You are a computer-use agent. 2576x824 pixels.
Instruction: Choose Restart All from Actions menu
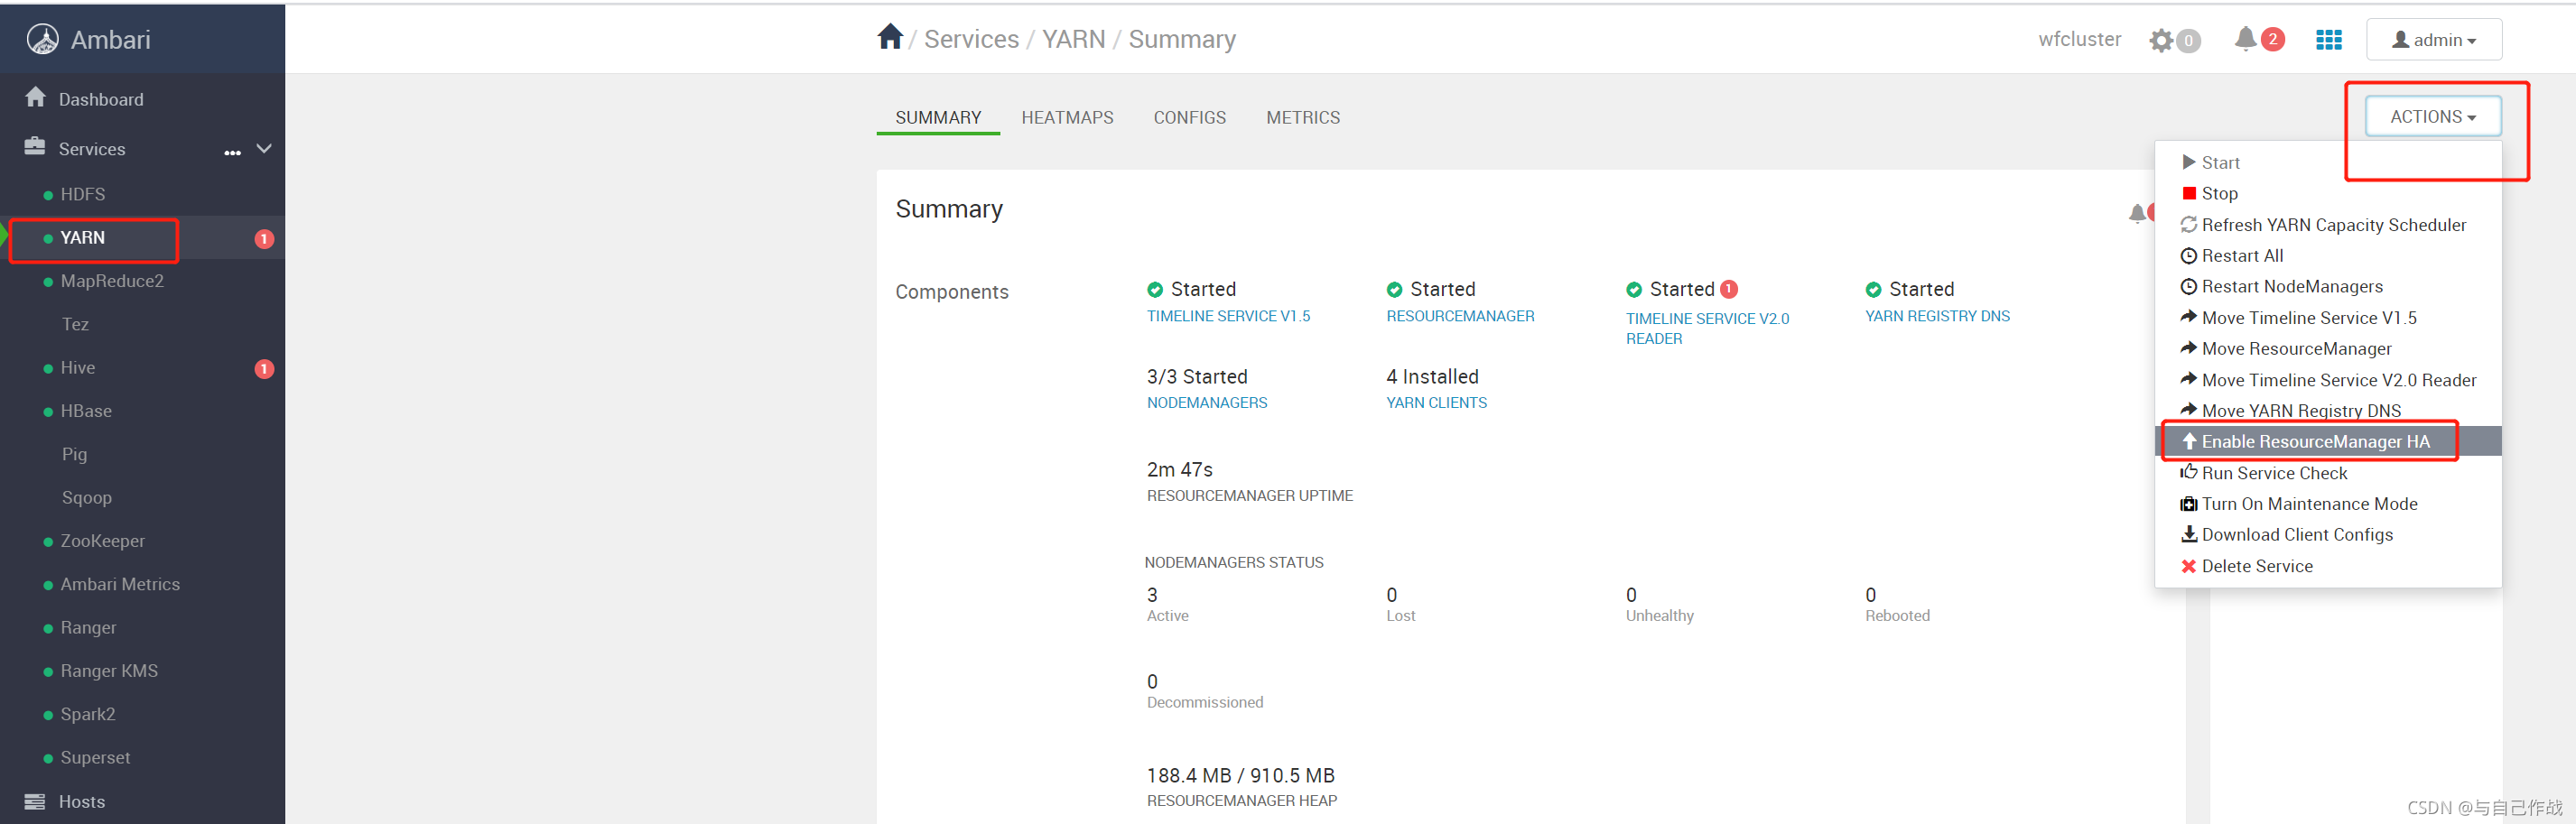click(2328, 255)
